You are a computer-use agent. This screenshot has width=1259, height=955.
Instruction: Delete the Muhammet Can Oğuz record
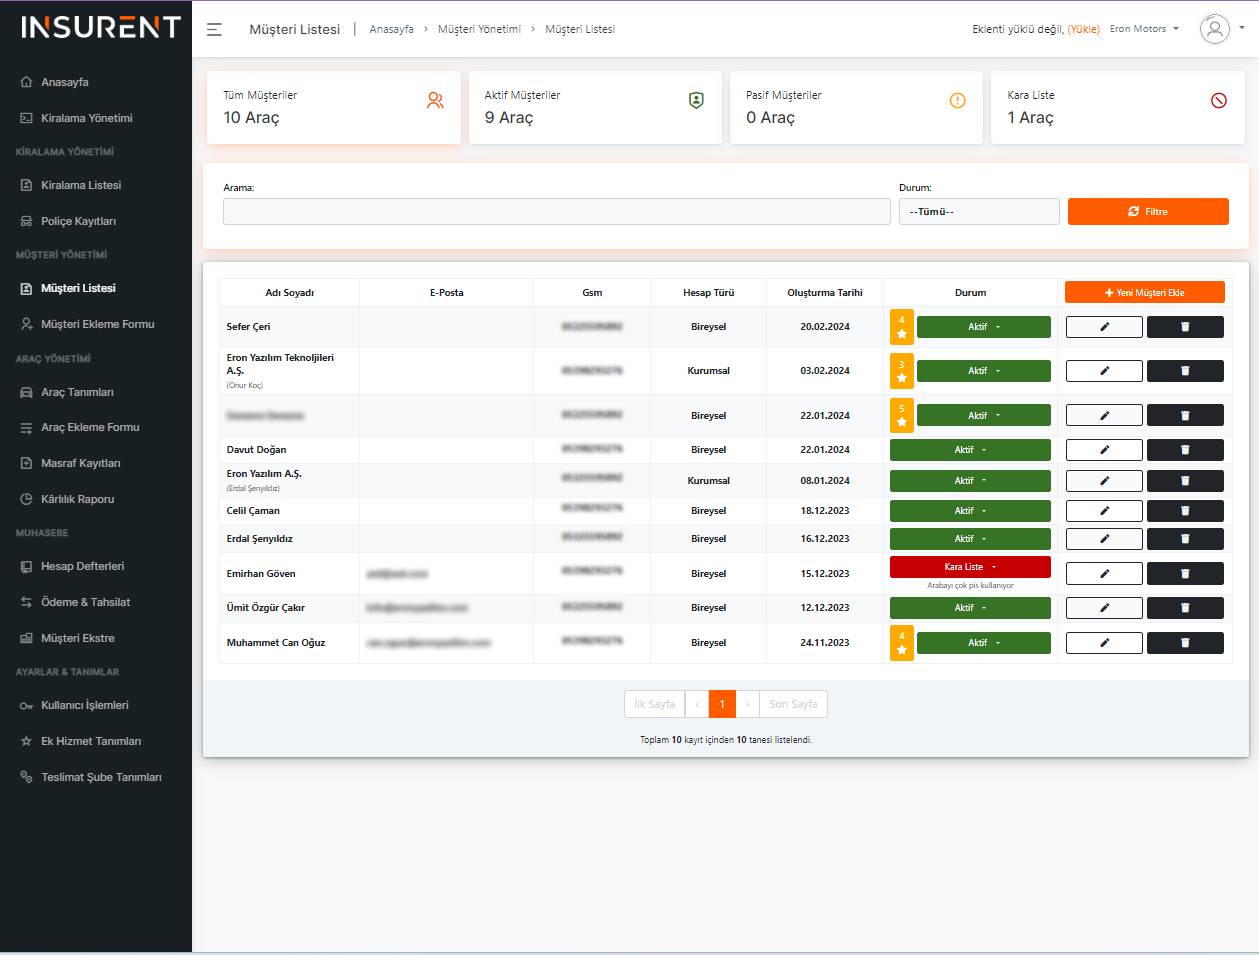[1185, 643]
